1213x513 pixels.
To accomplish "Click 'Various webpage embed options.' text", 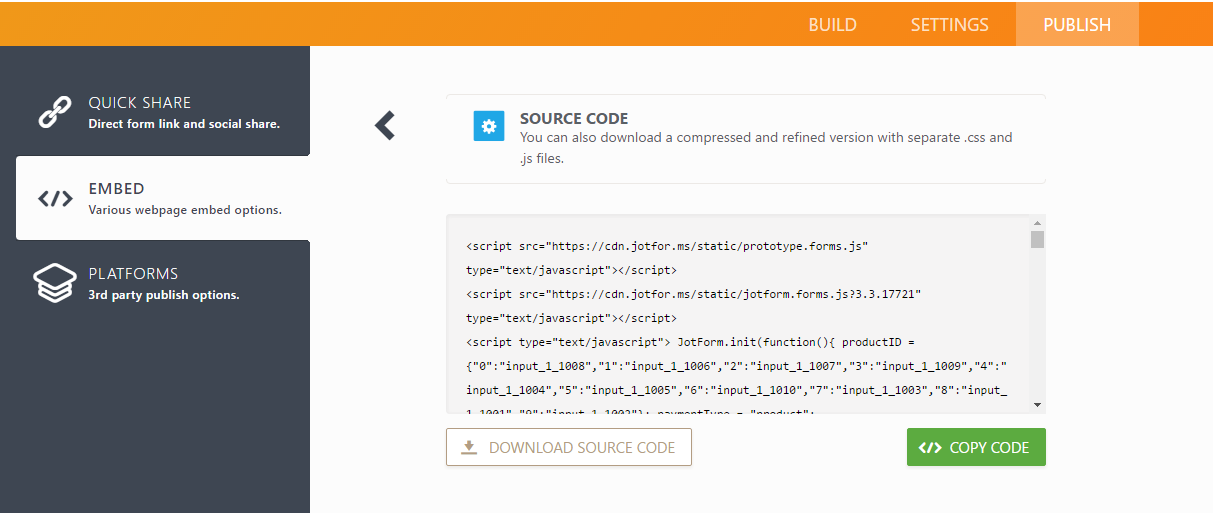I will [185, 210].
